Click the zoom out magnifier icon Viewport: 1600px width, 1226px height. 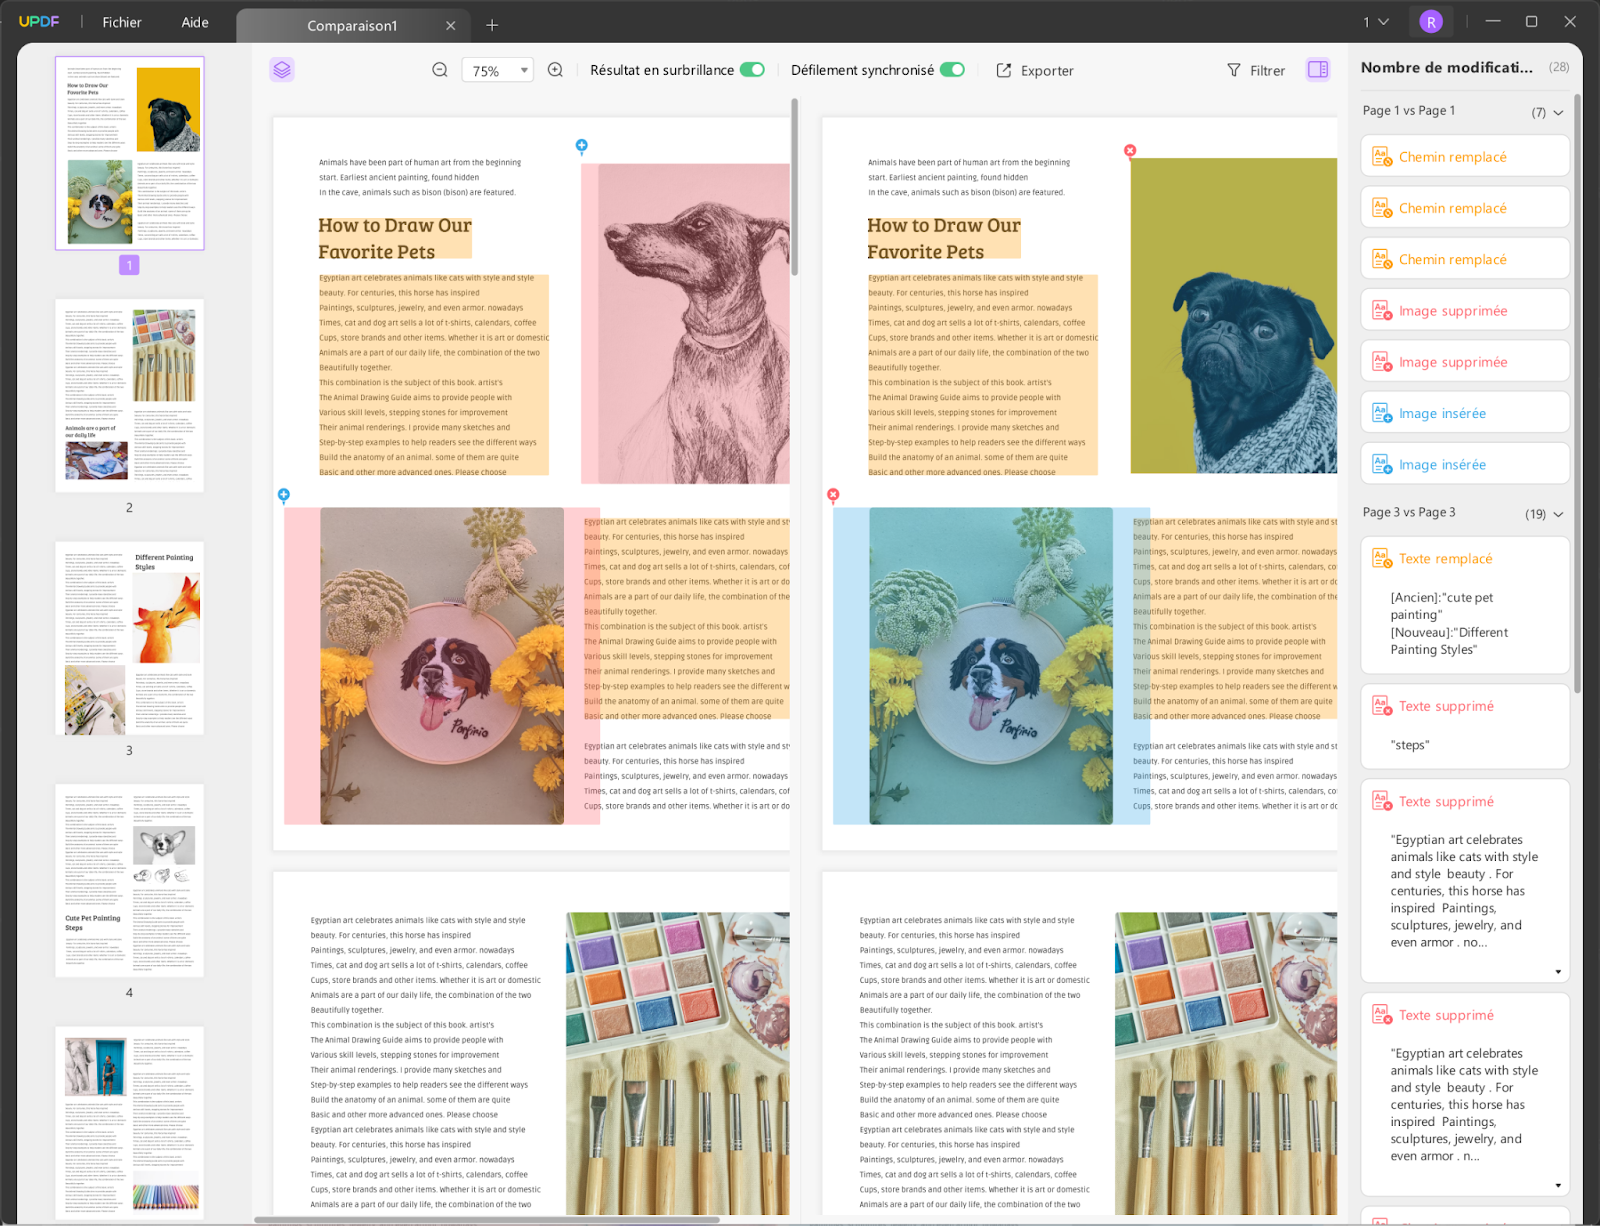pyautogui.click(x=440, y=70)
